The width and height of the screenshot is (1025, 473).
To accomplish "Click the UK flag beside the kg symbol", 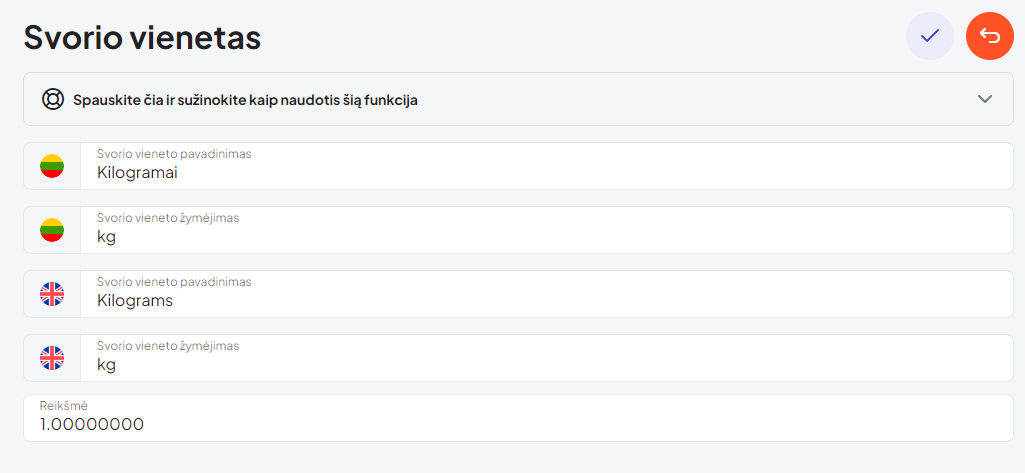I will click(x=52, y=358).
